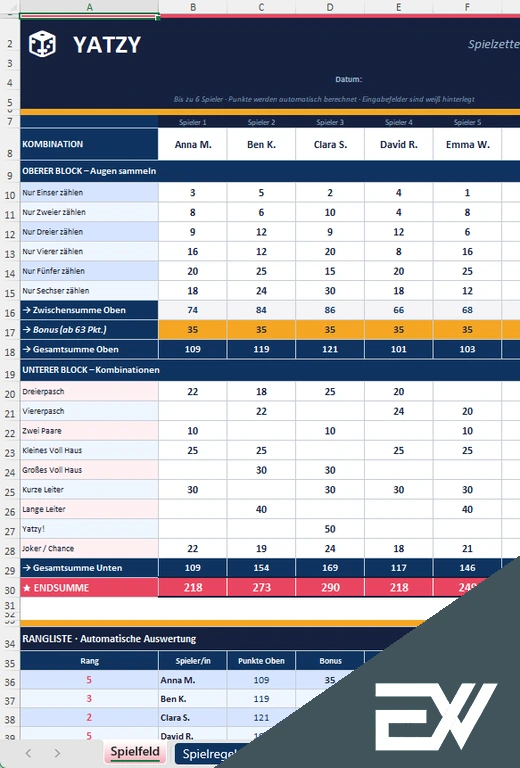Click Ben K.'s ENDSUMME value 273
The image size is (520, 768).
coord(261,588)
